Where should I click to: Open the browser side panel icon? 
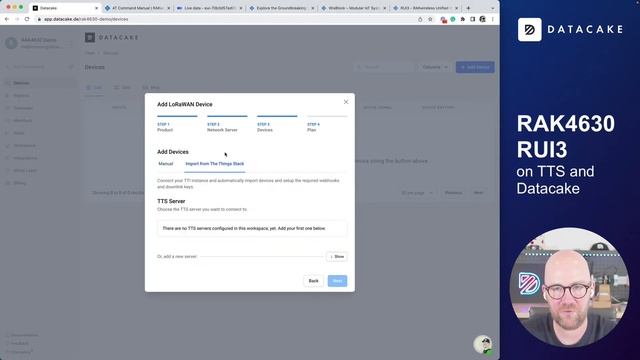click(473, 19)
